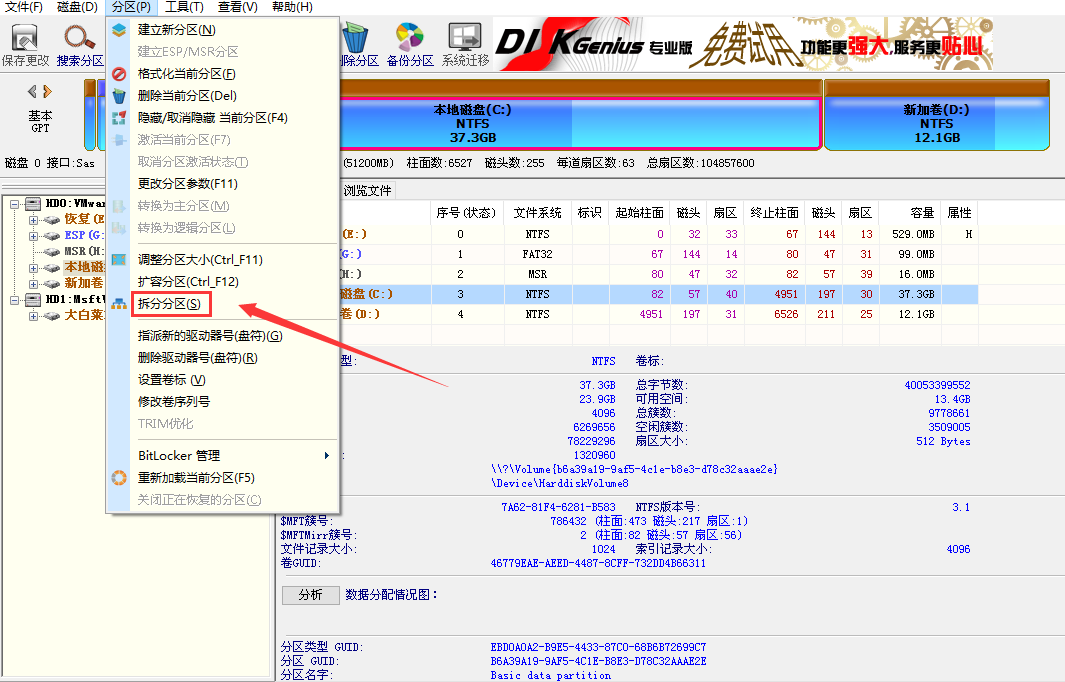Image resolution: width=1065 pixels, height=682 pixels.
Task: Click the 拆分分区 split icon
Action: click(x=119, y=304)
